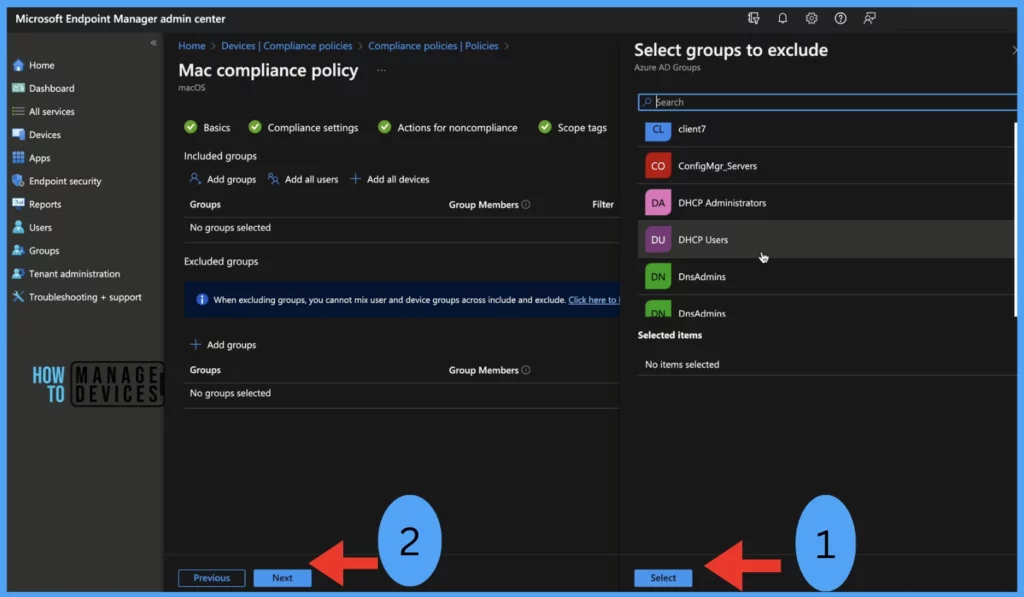Viewport: 1024px width, 597px height.
Task: Select the DHCP Administrators group
Action: click(825, 202)
